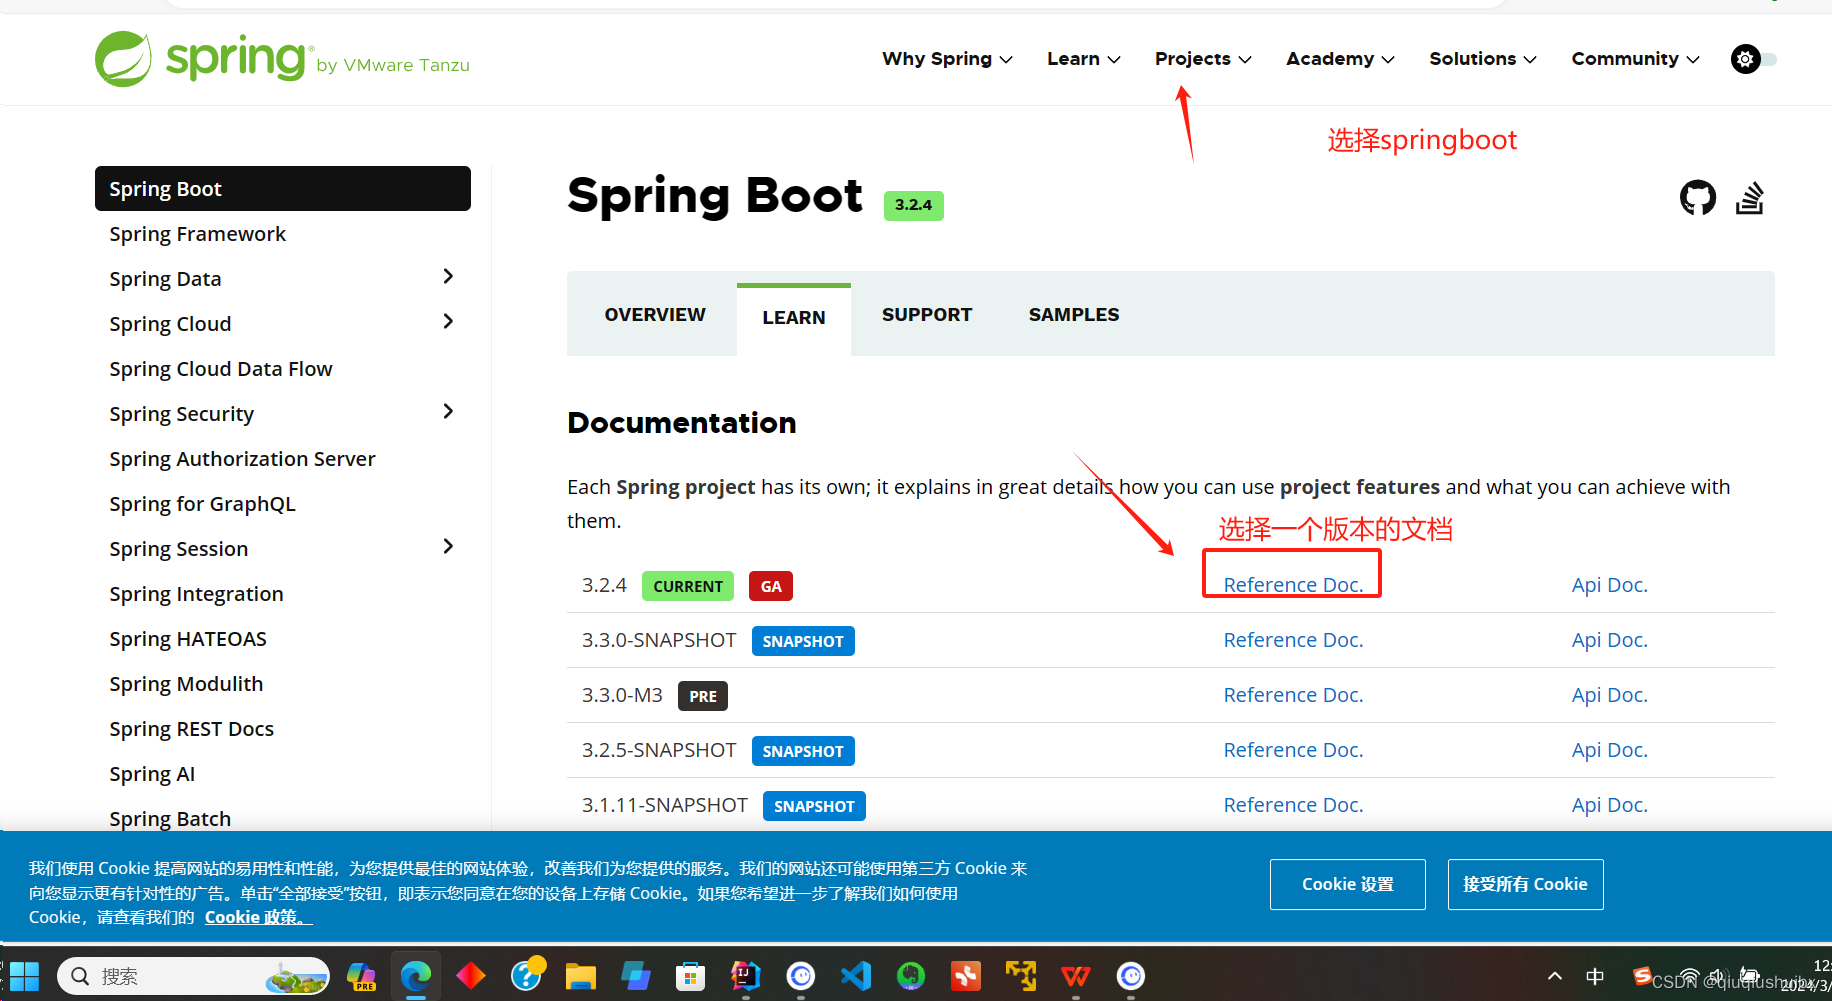This screenshot has height=1001, width=1832.
Task: Open WPS Office from the taskbar
Action: click(x=1076, y=976)
